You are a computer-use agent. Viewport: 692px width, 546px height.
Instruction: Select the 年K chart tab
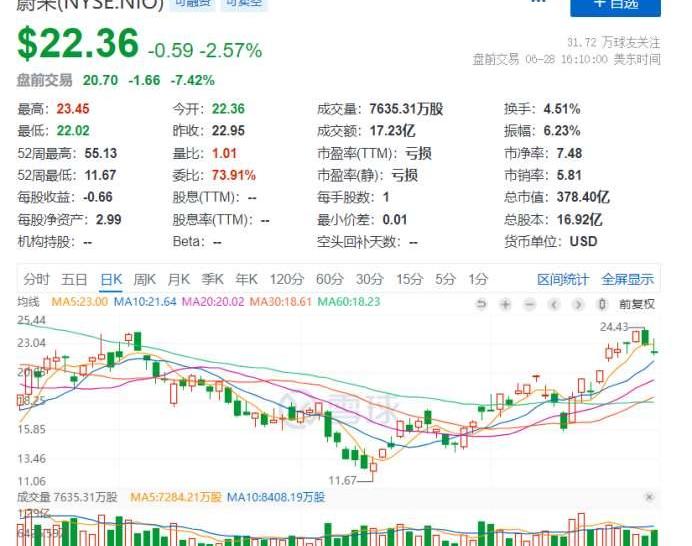point(247,279)
